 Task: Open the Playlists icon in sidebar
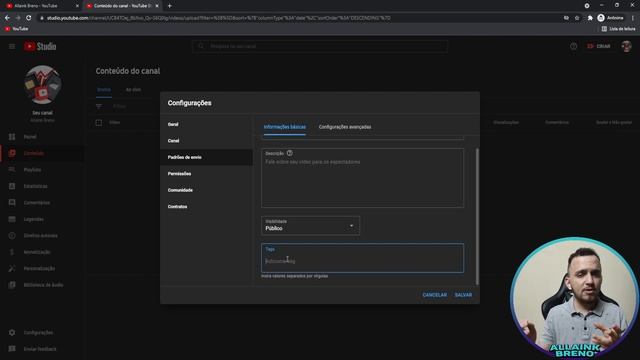click(x=12, y=169)
